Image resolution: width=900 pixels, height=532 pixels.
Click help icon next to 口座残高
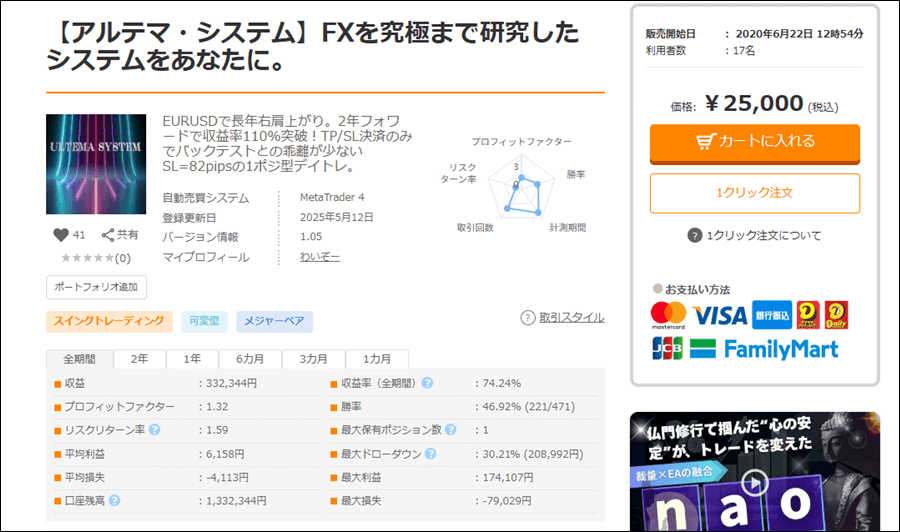pos(115,501)
